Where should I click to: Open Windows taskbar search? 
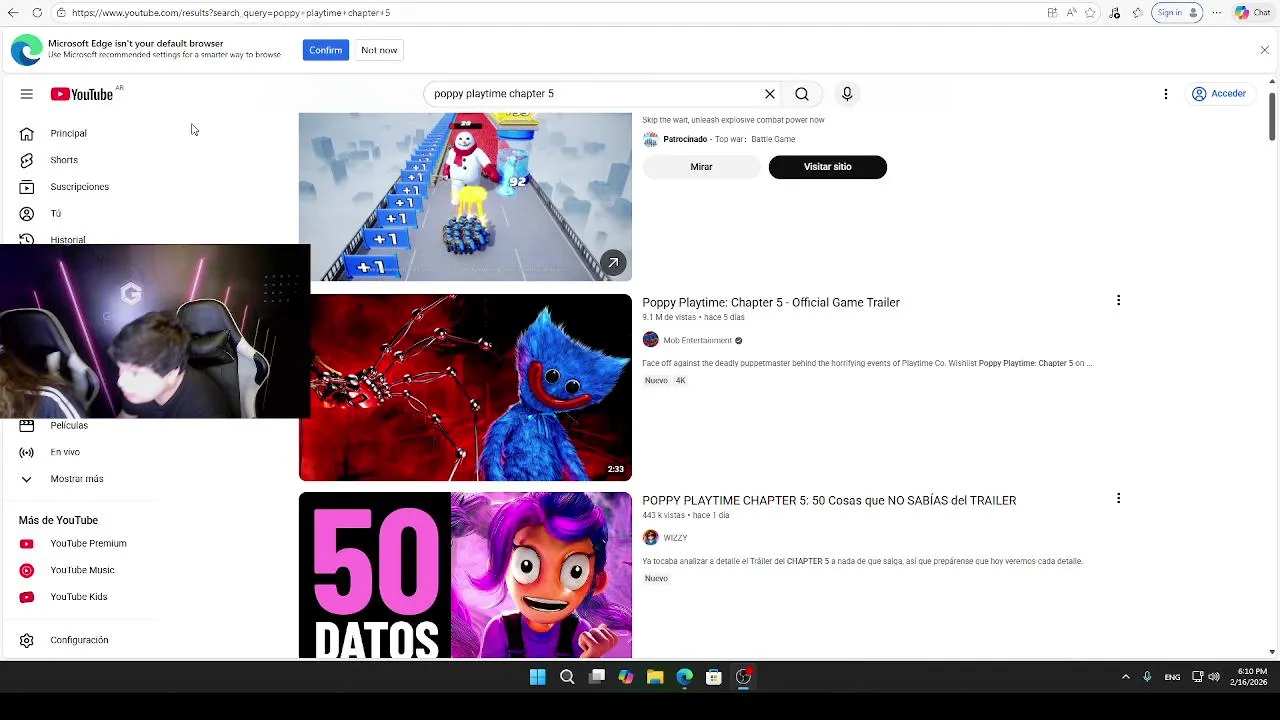[x=567, y=677]
